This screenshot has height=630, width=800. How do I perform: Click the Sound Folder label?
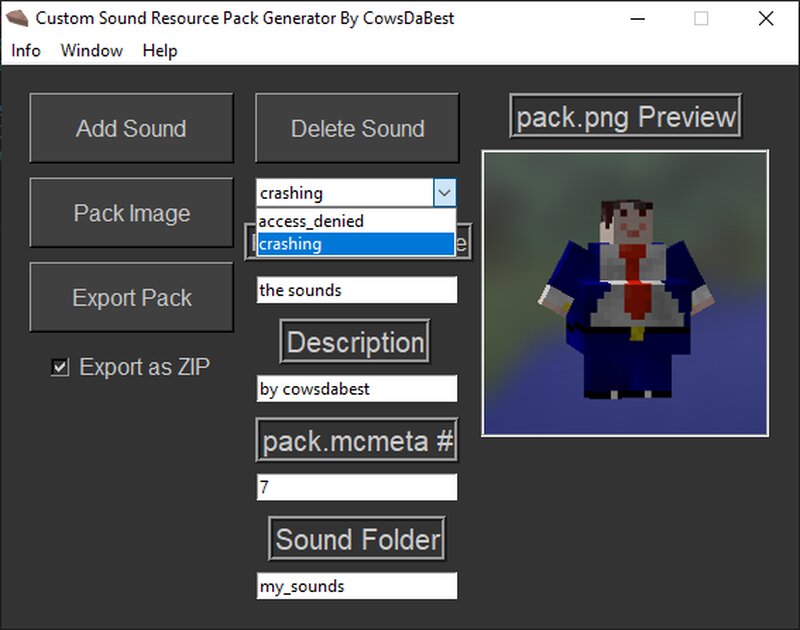click(357, 539)
